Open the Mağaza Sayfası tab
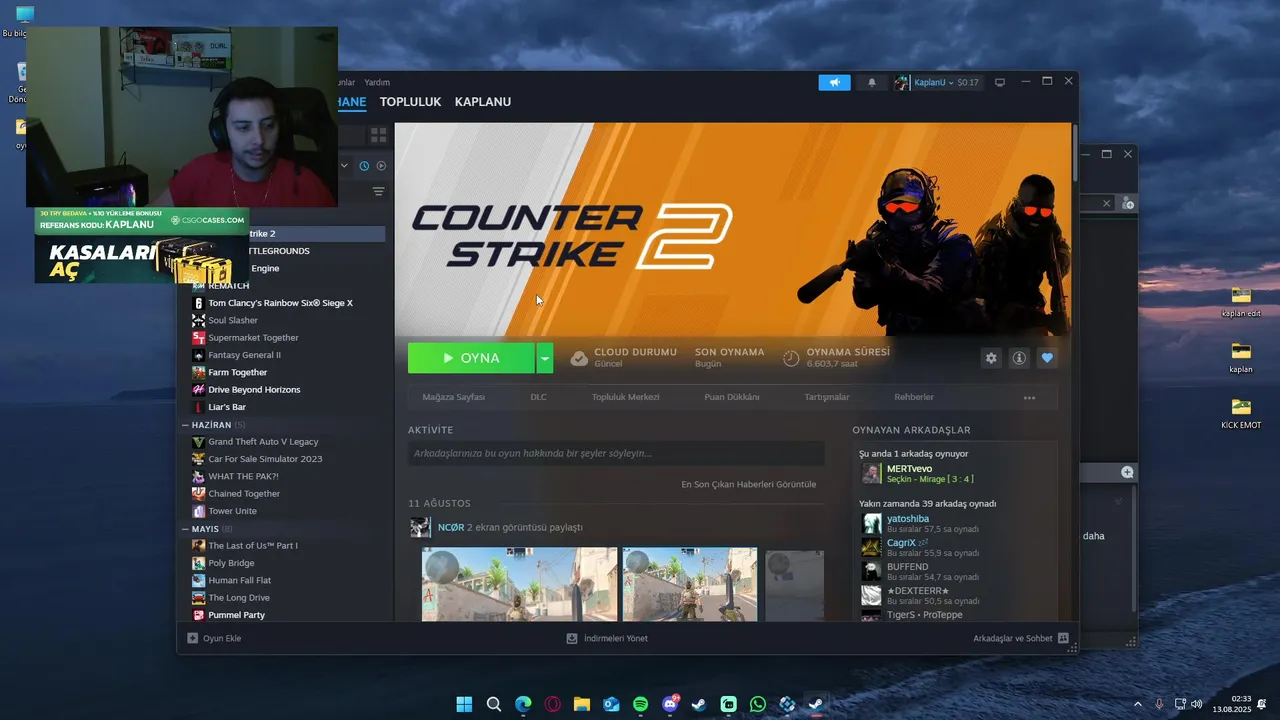Screen dimensions: 1280x720 454,397
